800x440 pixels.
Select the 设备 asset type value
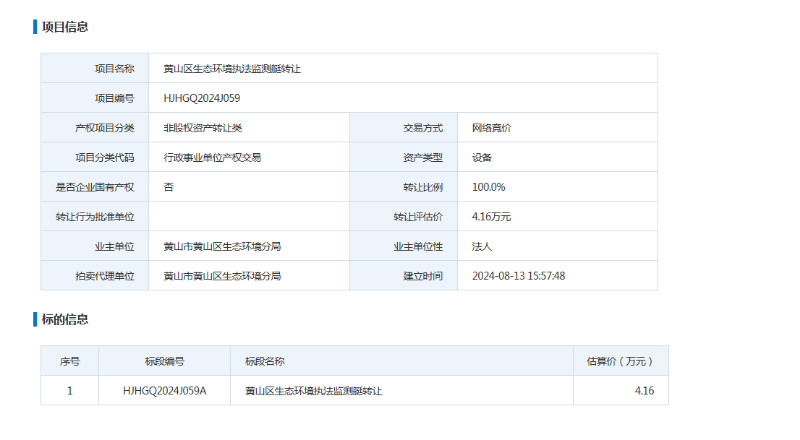click(482, 157)
